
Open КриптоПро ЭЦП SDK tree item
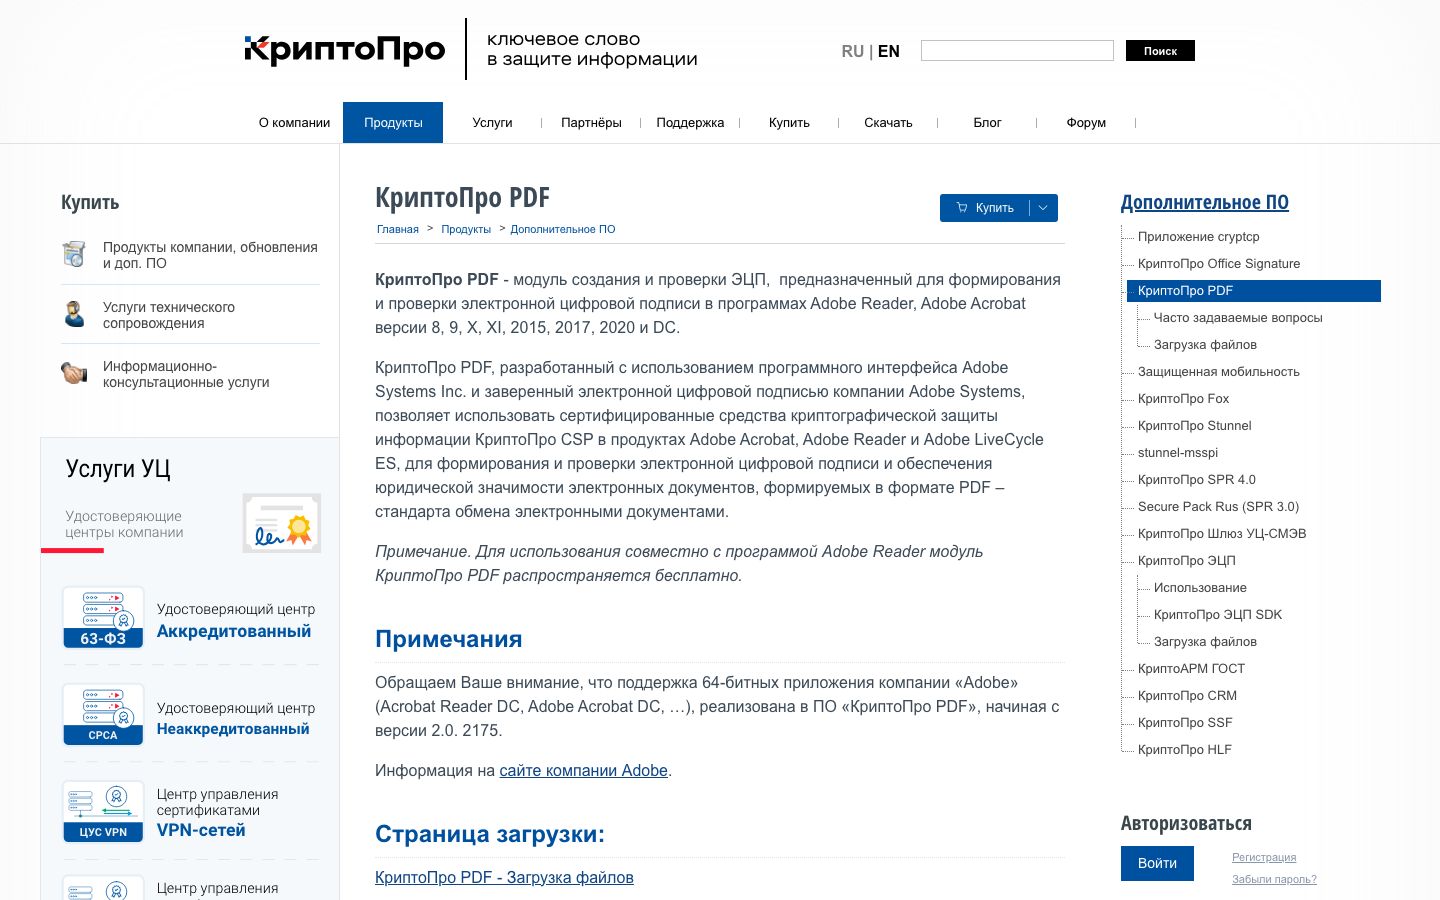1218,615
